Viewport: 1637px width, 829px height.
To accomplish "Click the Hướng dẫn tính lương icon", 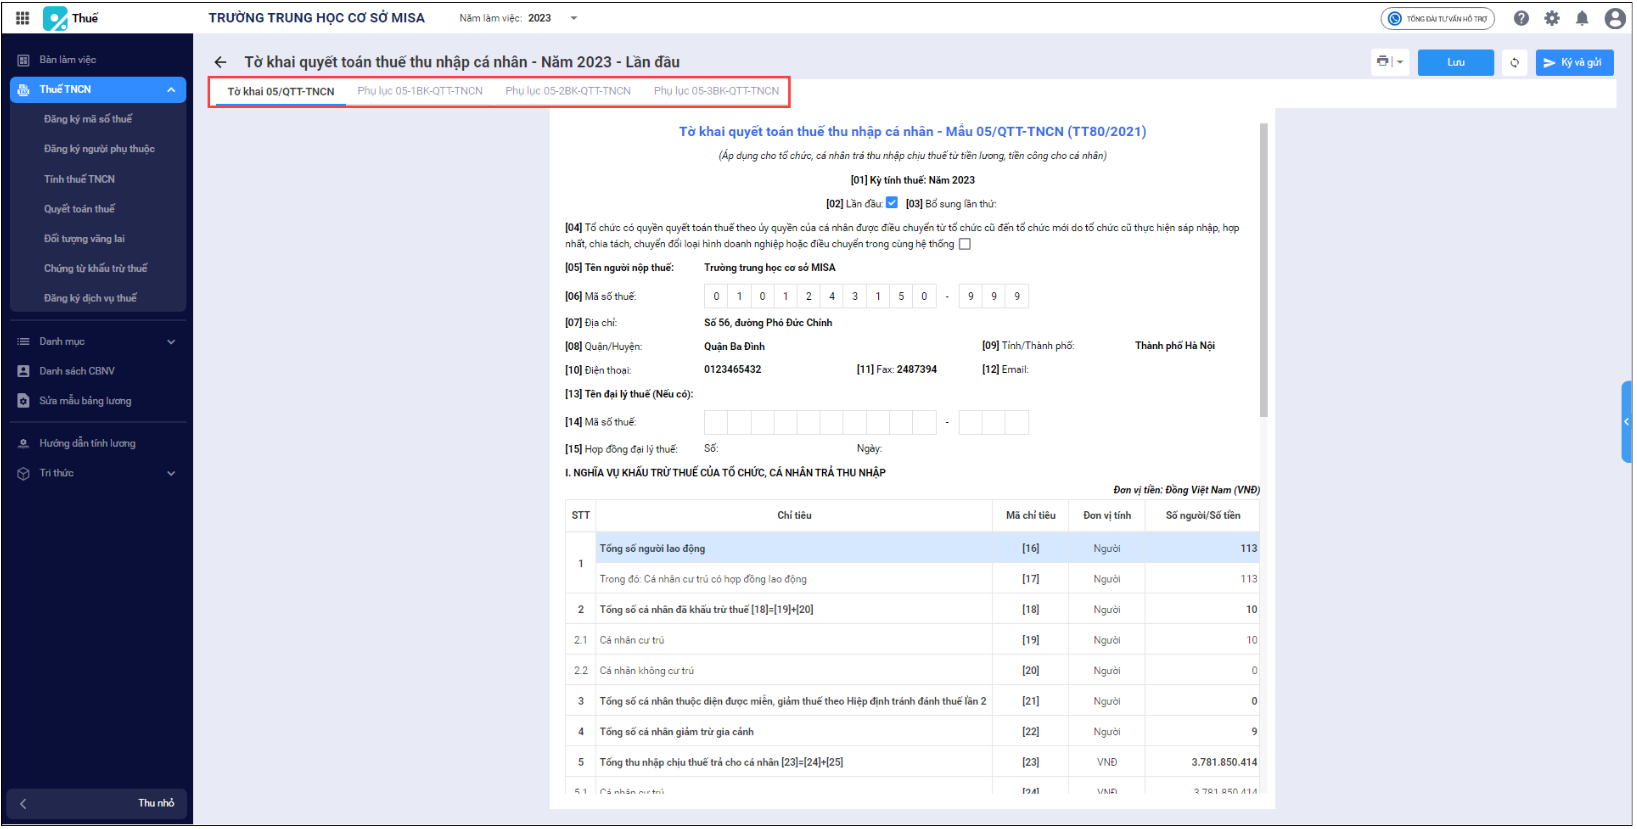I will [x=23, y=444].
